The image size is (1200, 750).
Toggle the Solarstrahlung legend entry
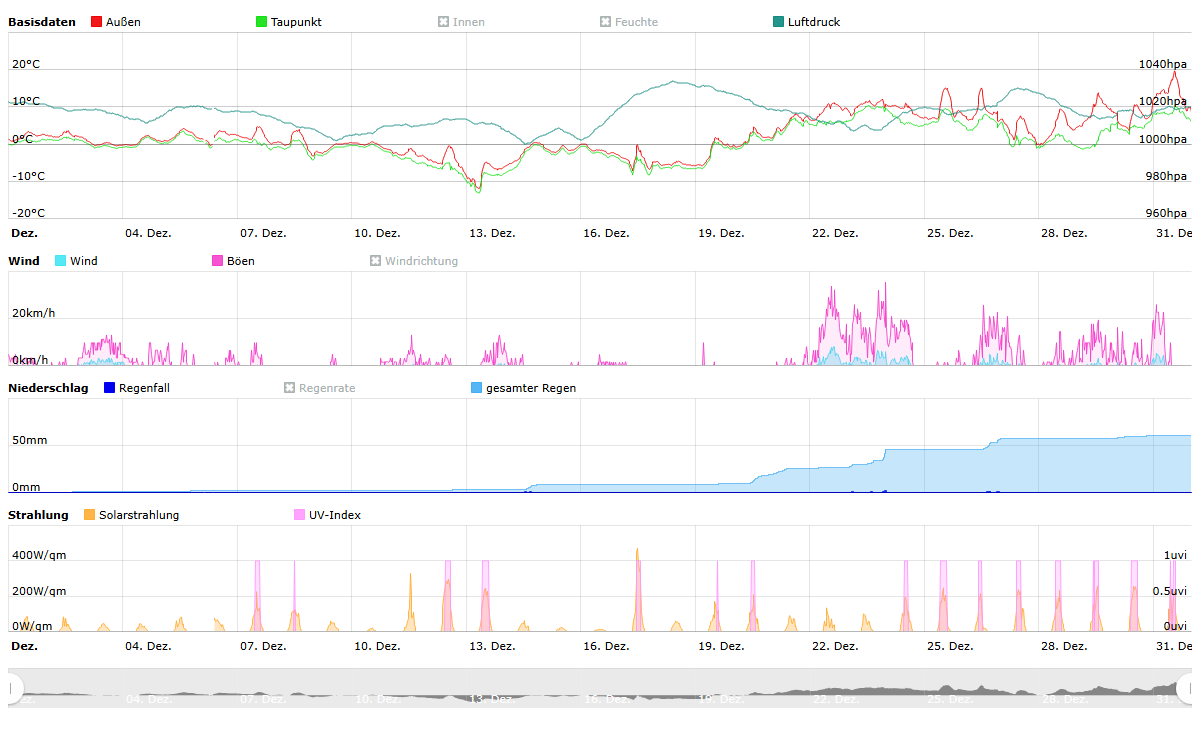(138, 515)
